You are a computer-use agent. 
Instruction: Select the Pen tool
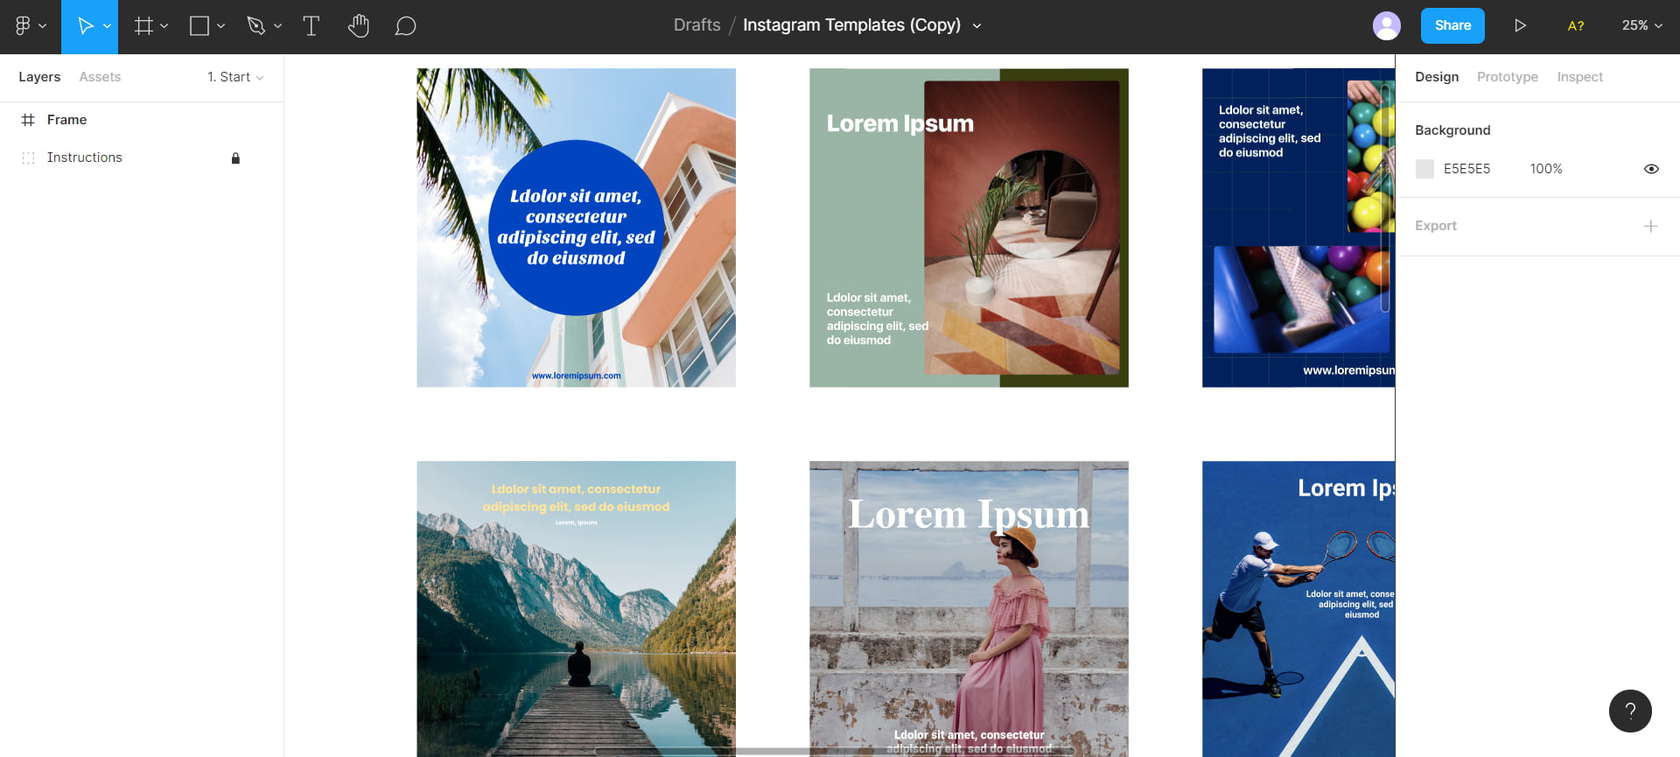click(256, 26)
